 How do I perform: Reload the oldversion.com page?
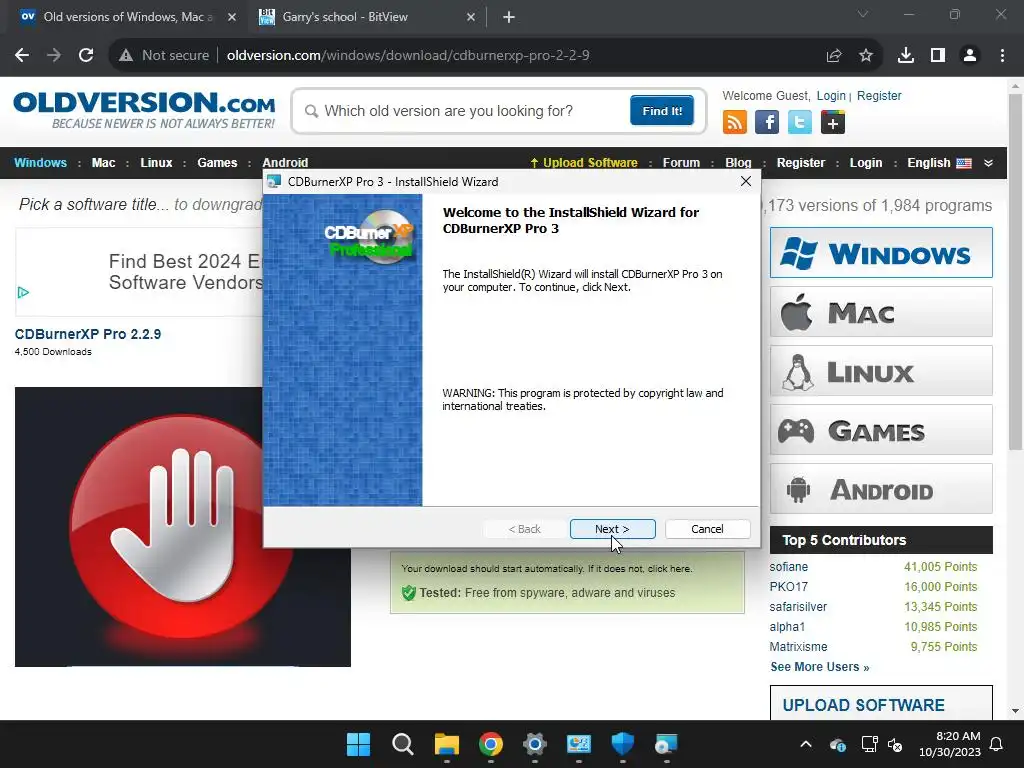[86, 56]
